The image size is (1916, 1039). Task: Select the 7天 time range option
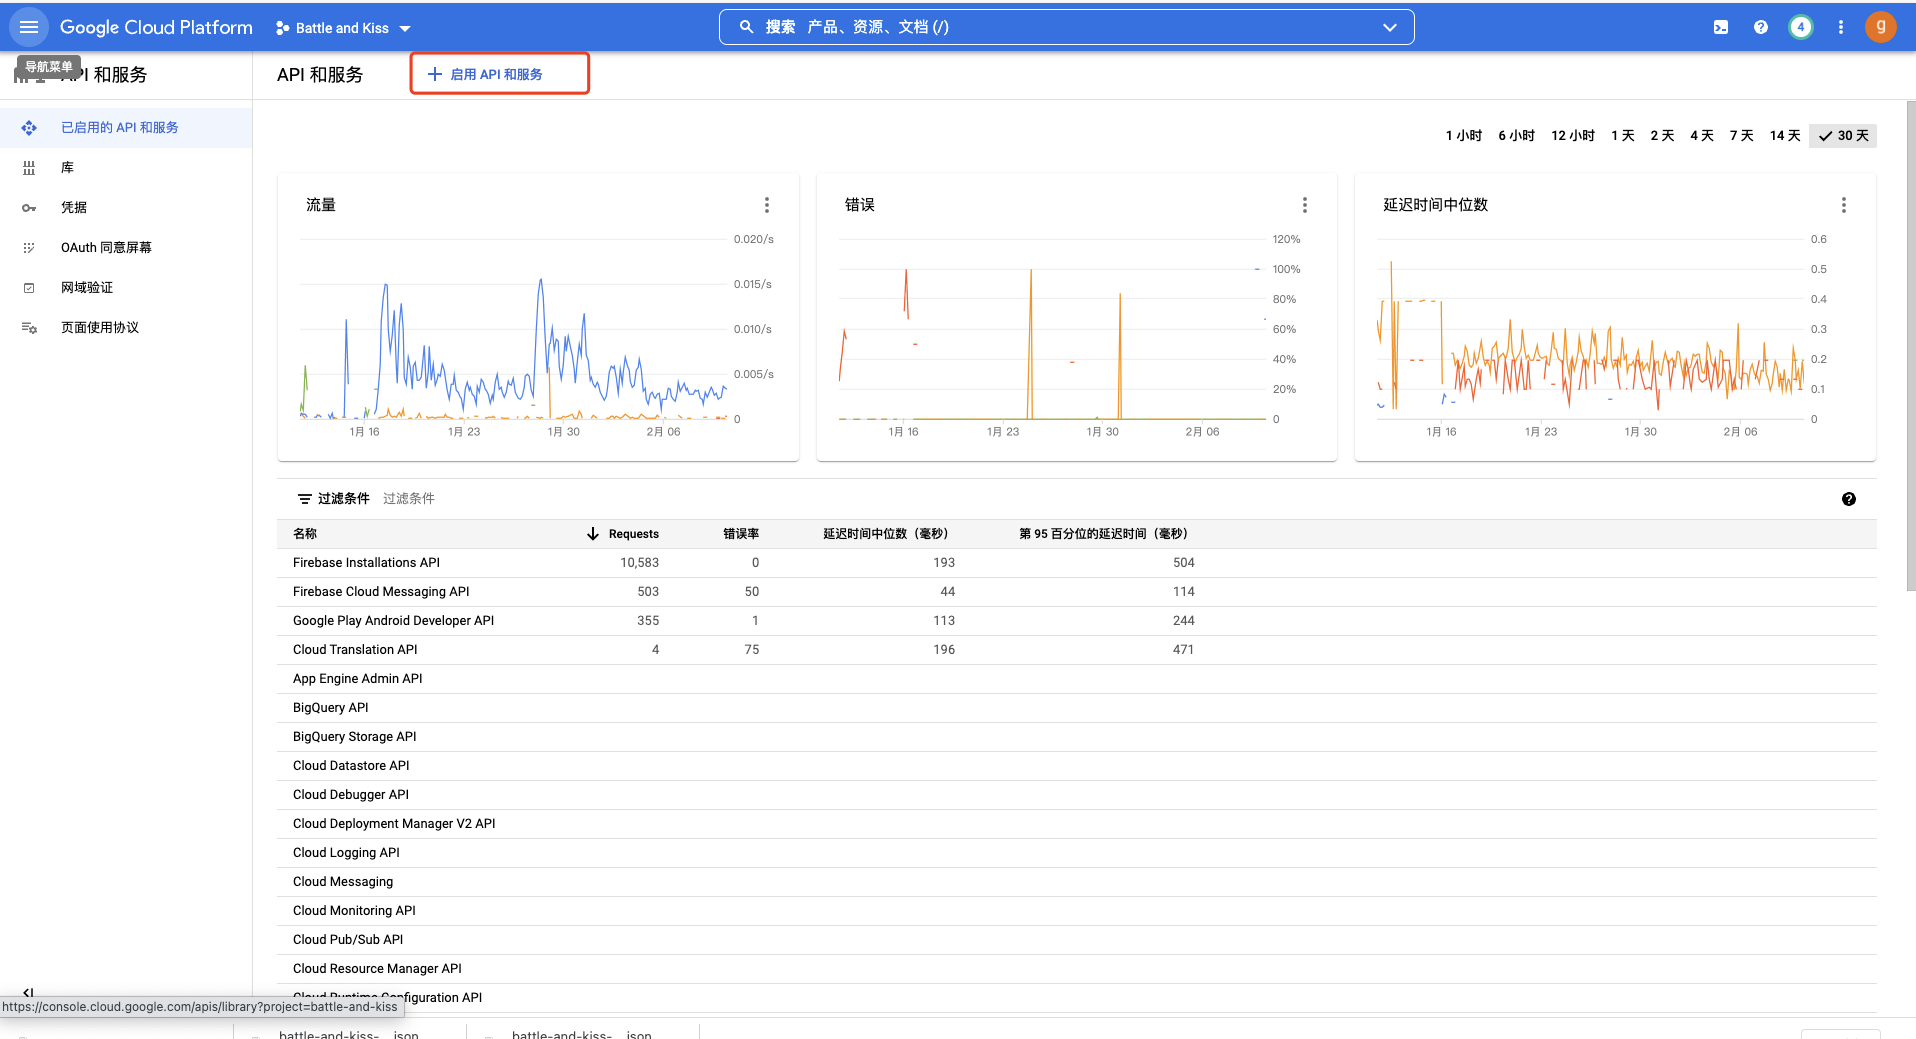1740,135
